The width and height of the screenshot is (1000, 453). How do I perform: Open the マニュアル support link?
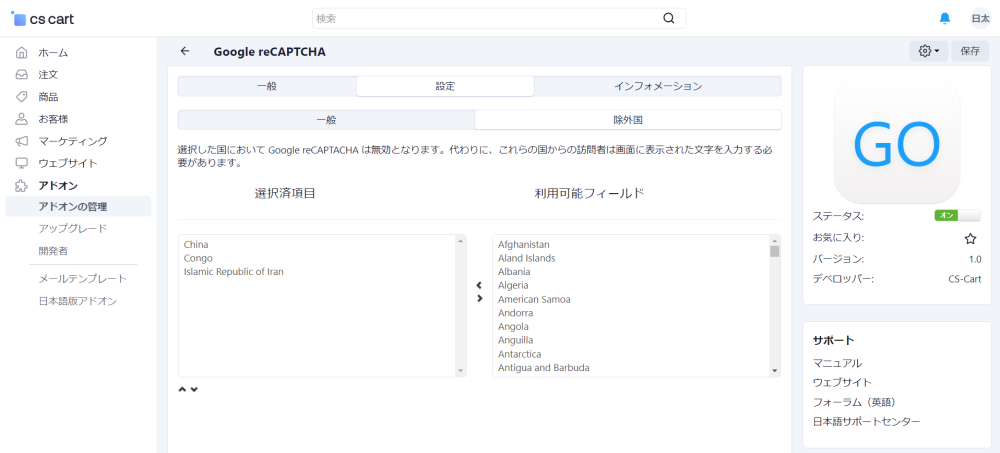click(x=837, y=363)
